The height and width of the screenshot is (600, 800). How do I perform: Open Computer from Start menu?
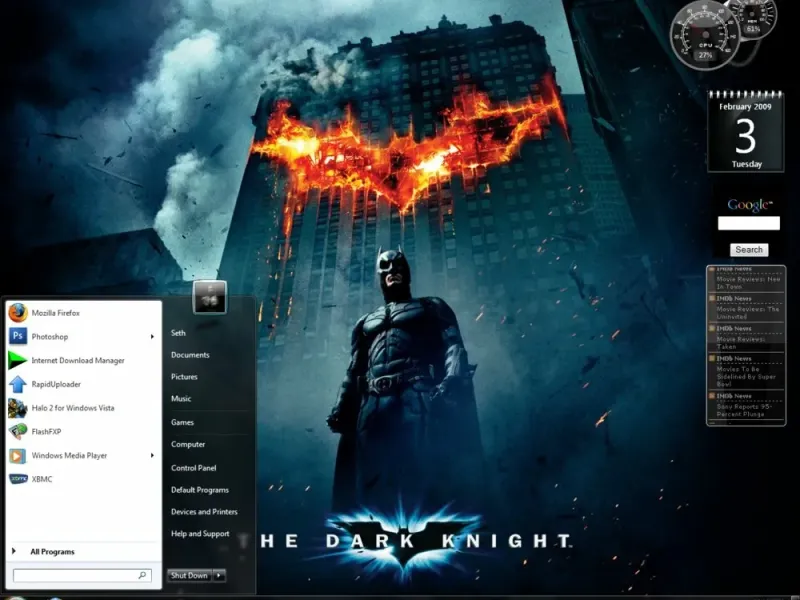click(188, 444)
